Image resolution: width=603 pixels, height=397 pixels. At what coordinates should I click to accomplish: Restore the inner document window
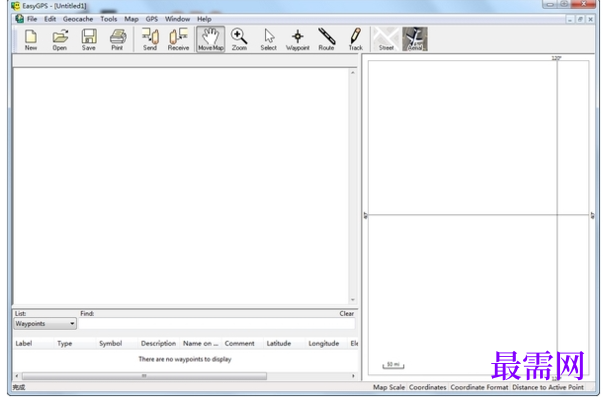580,19
